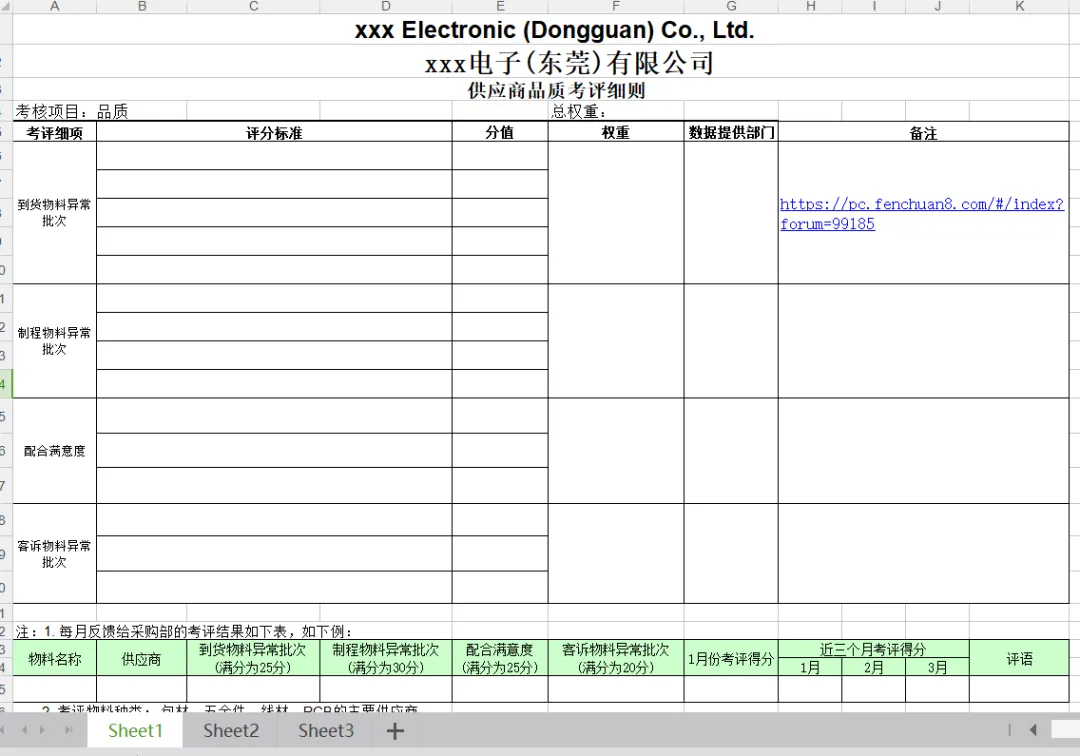The height and width of the screenshot is (756, 1080).
Task: Click the company title 'xxx Electronic (Dongguan) Co., Ltd.'
Action: pyautogui.click(x=554, y=30)
